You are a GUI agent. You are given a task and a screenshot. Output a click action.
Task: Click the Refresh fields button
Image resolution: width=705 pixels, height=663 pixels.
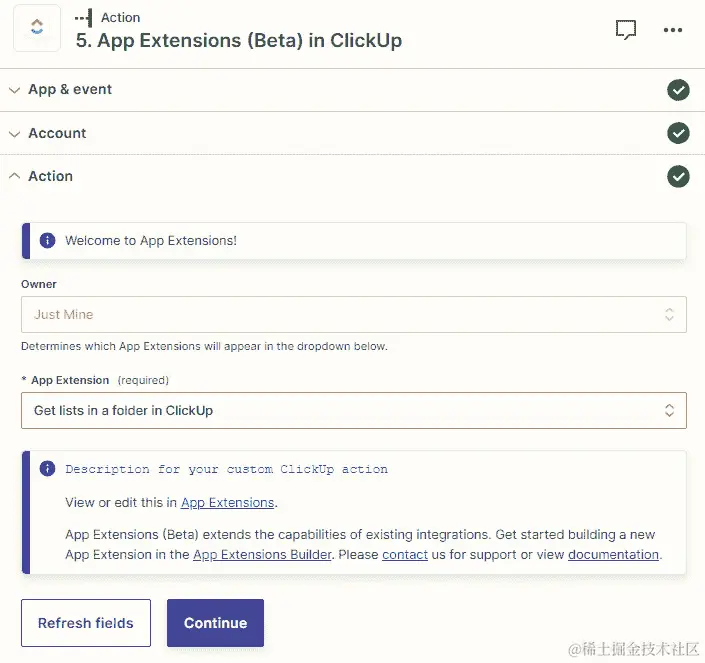click(86, 623)
